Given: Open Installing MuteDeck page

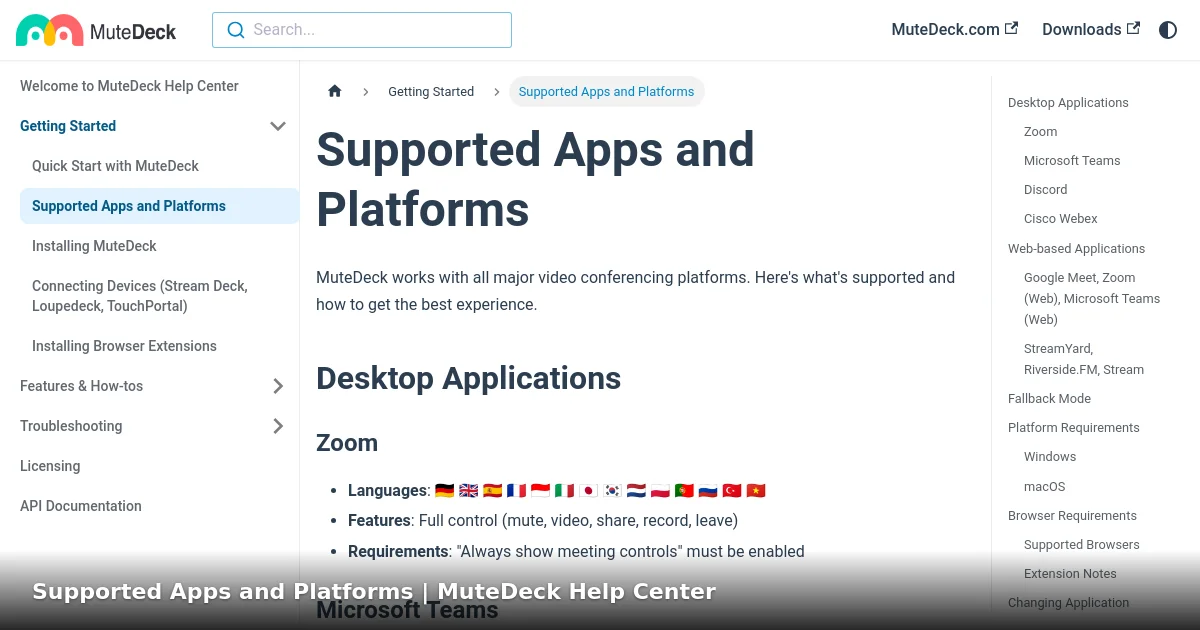Looking at the screenshot, I should 94,246.
